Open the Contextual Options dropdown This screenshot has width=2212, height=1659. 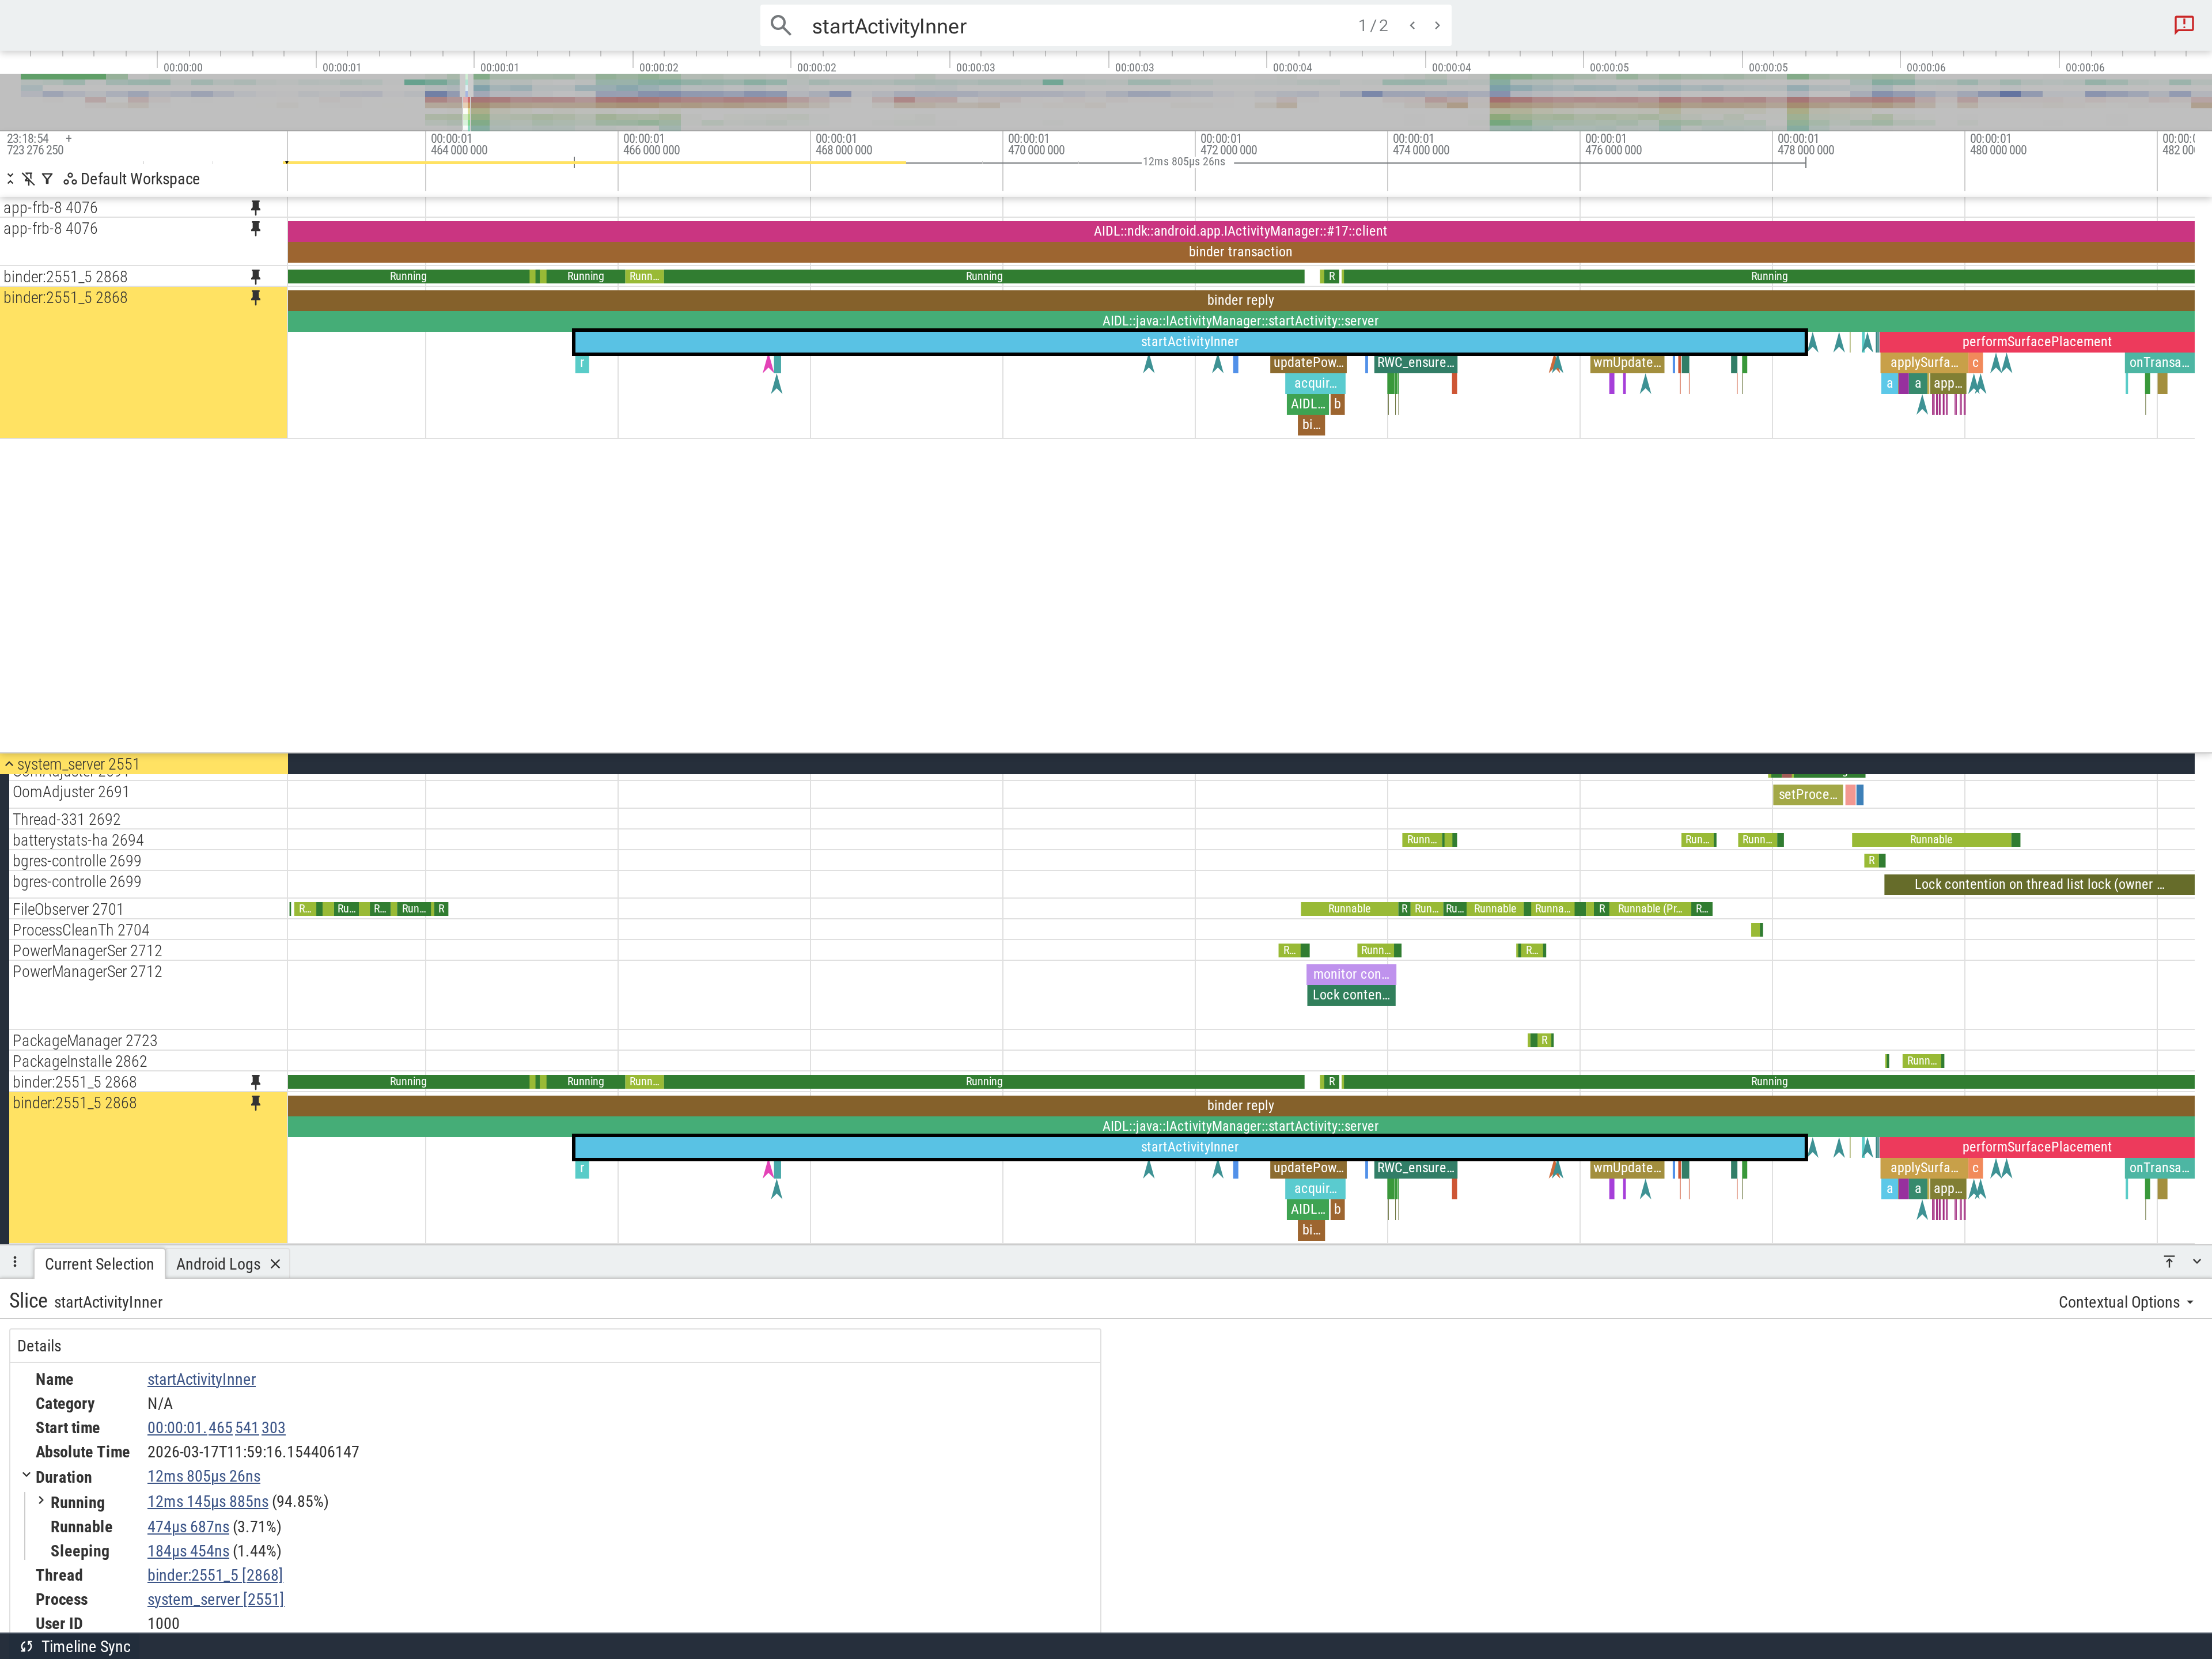click(2126, 1302)
